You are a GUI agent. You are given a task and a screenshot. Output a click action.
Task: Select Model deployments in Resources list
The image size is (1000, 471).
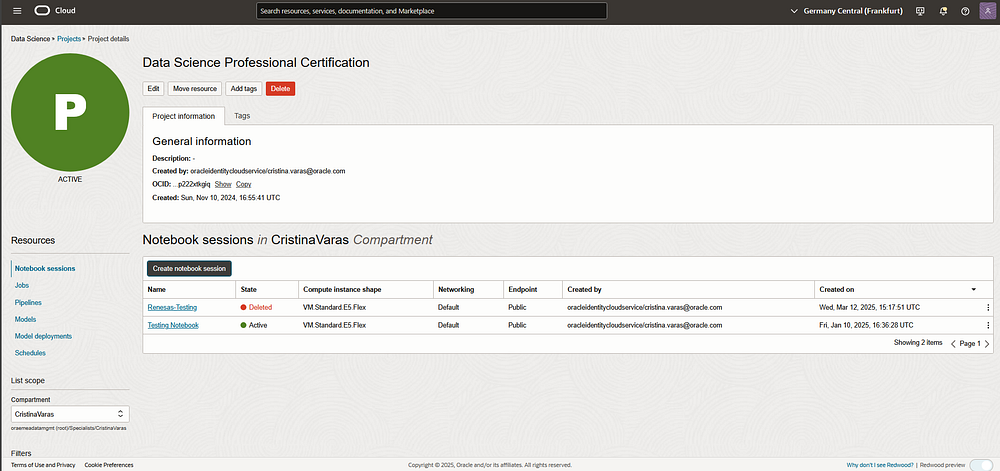[43, 336]
